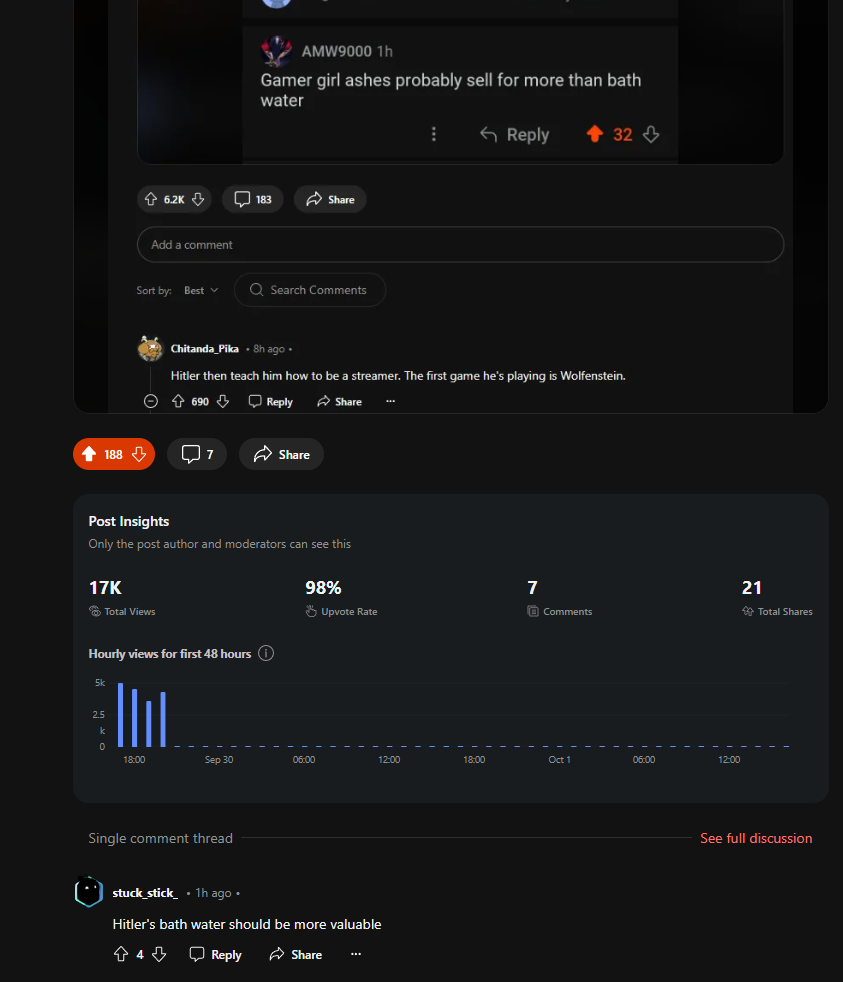Open the post's 7 comments
This screenshot has width=843, height=982.
197,454
